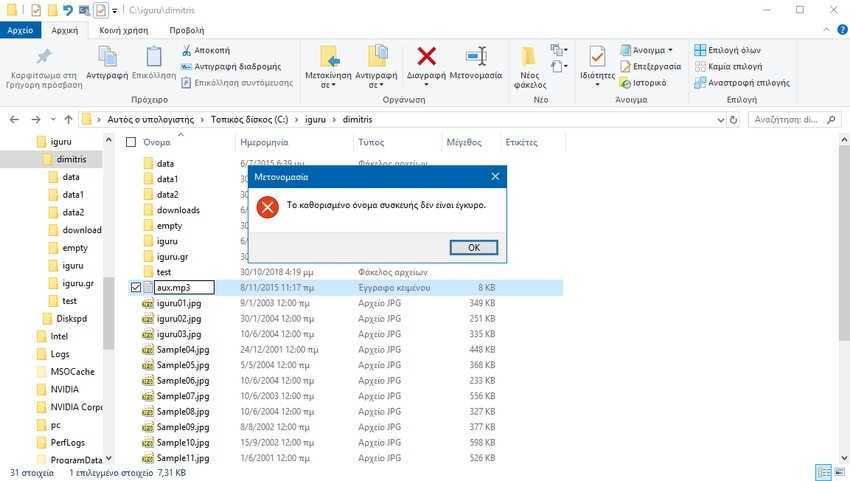
Task: Click the Διαγραφή red X icon
Action: [427, 56]
